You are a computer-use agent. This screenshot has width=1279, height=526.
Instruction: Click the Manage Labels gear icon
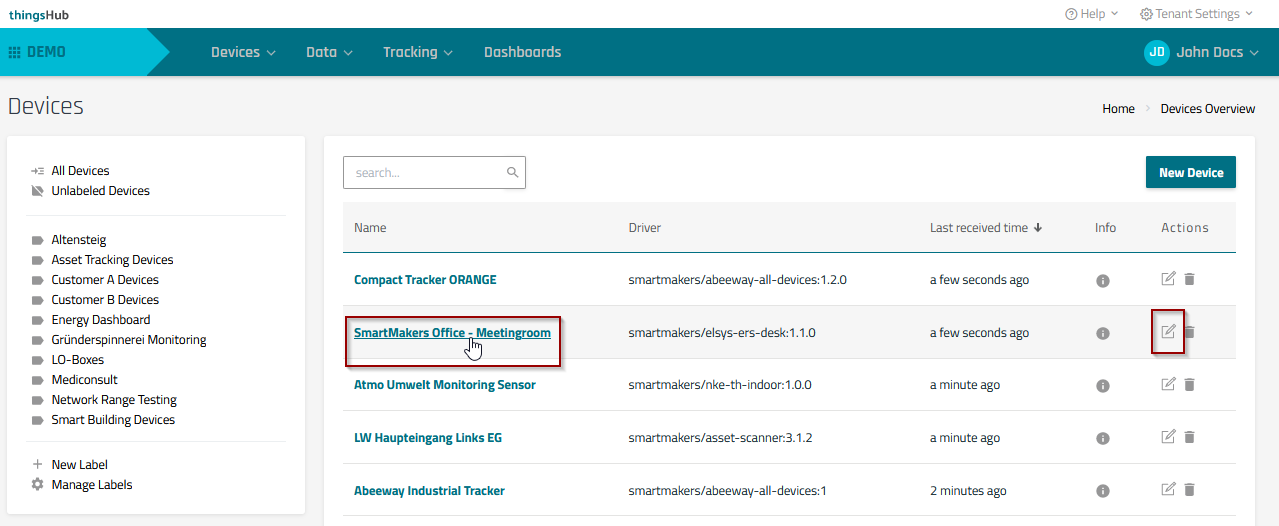tap(38, 485)
